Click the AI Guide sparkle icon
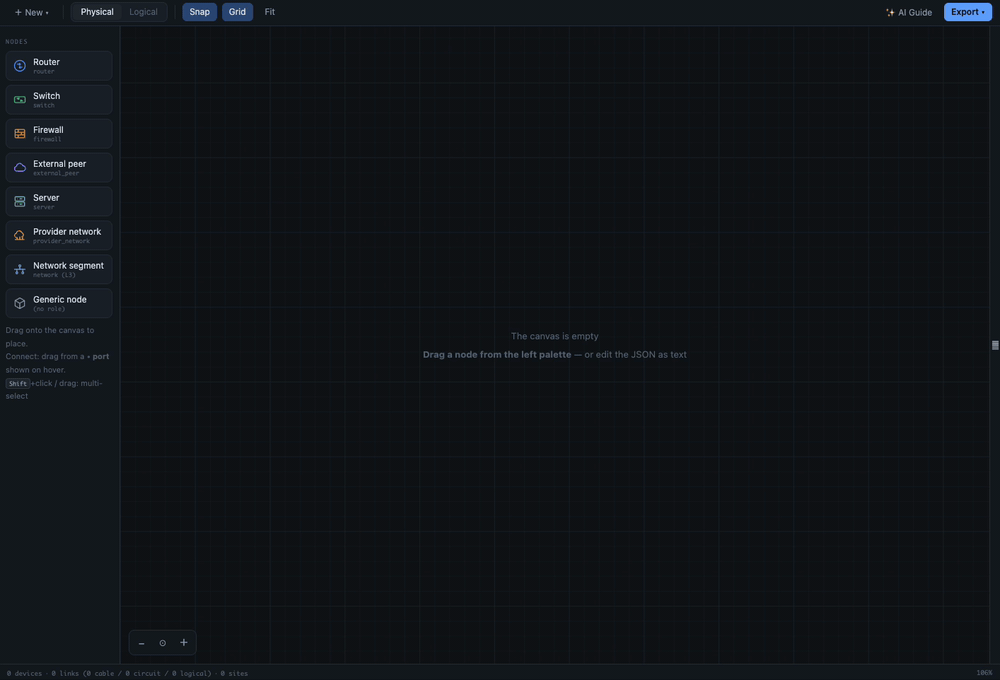This screenshot has width=1000, height=680. pos(890,12)
